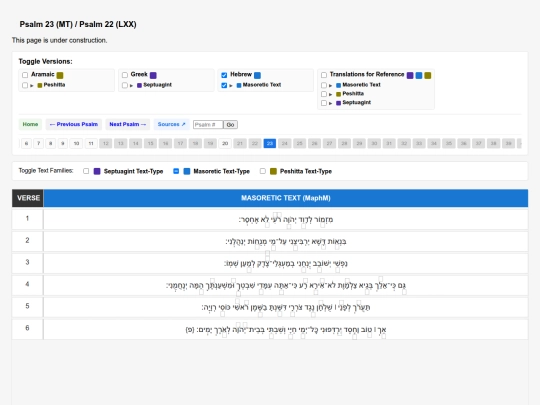
Task: Navigate to the Previous Psalm
Action: click(74, 124)
